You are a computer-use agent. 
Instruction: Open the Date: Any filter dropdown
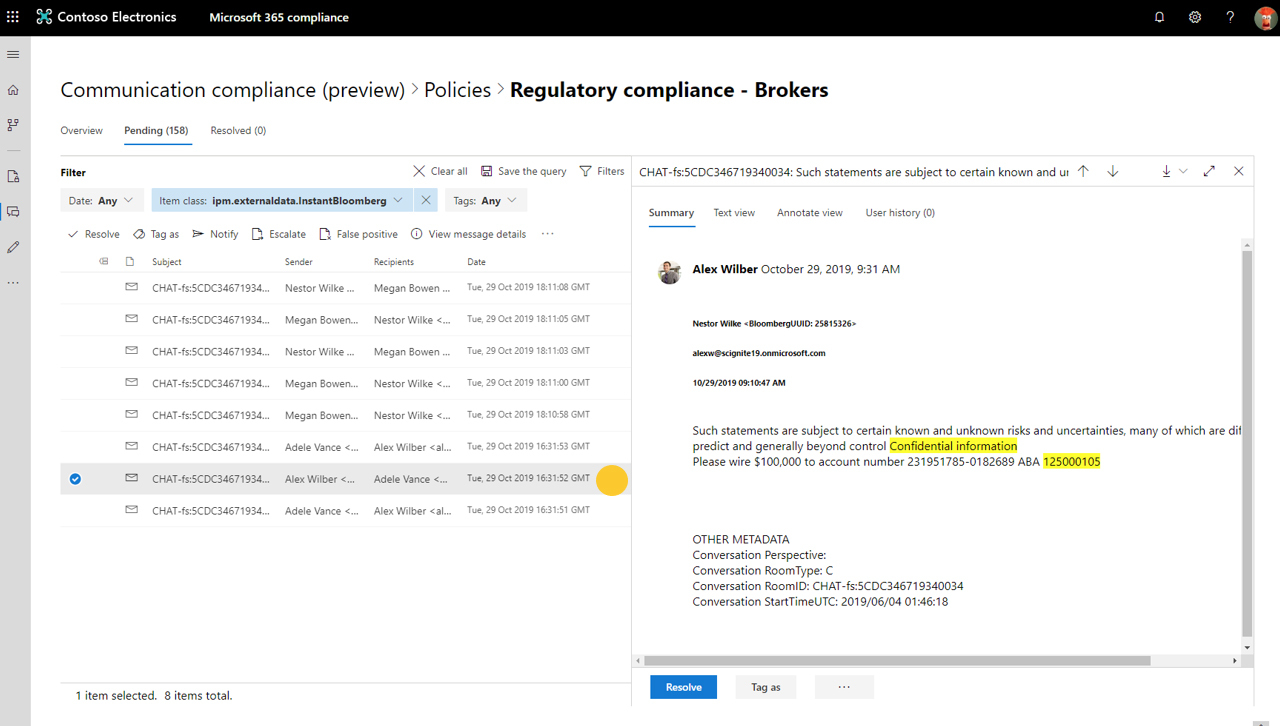click(x=101, y=201)
